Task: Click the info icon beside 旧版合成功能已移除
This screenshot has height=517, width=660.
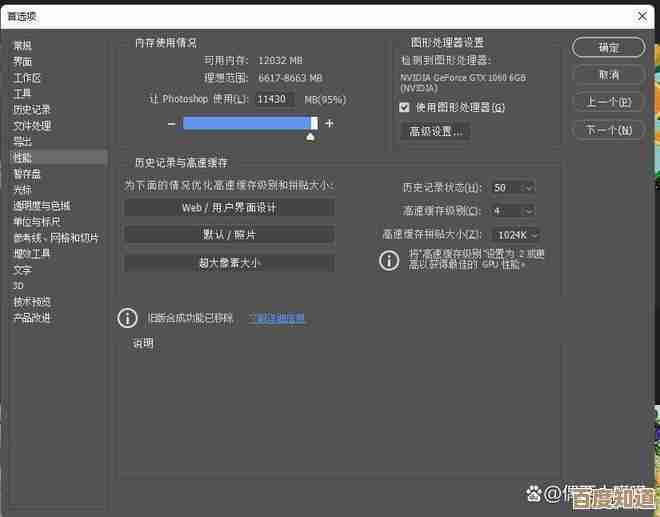Action: (x=128, y=318)
